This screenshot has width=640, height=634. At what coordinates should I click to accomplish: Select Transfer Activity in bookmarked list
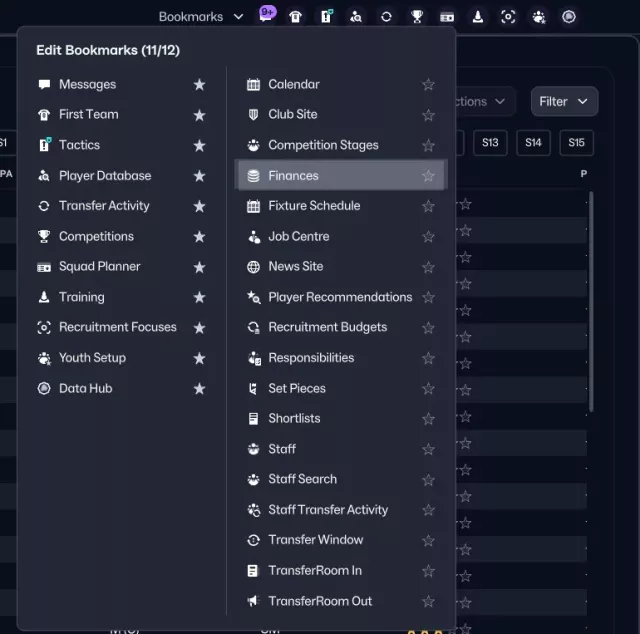pyautogui.click(x=104, y=206)
